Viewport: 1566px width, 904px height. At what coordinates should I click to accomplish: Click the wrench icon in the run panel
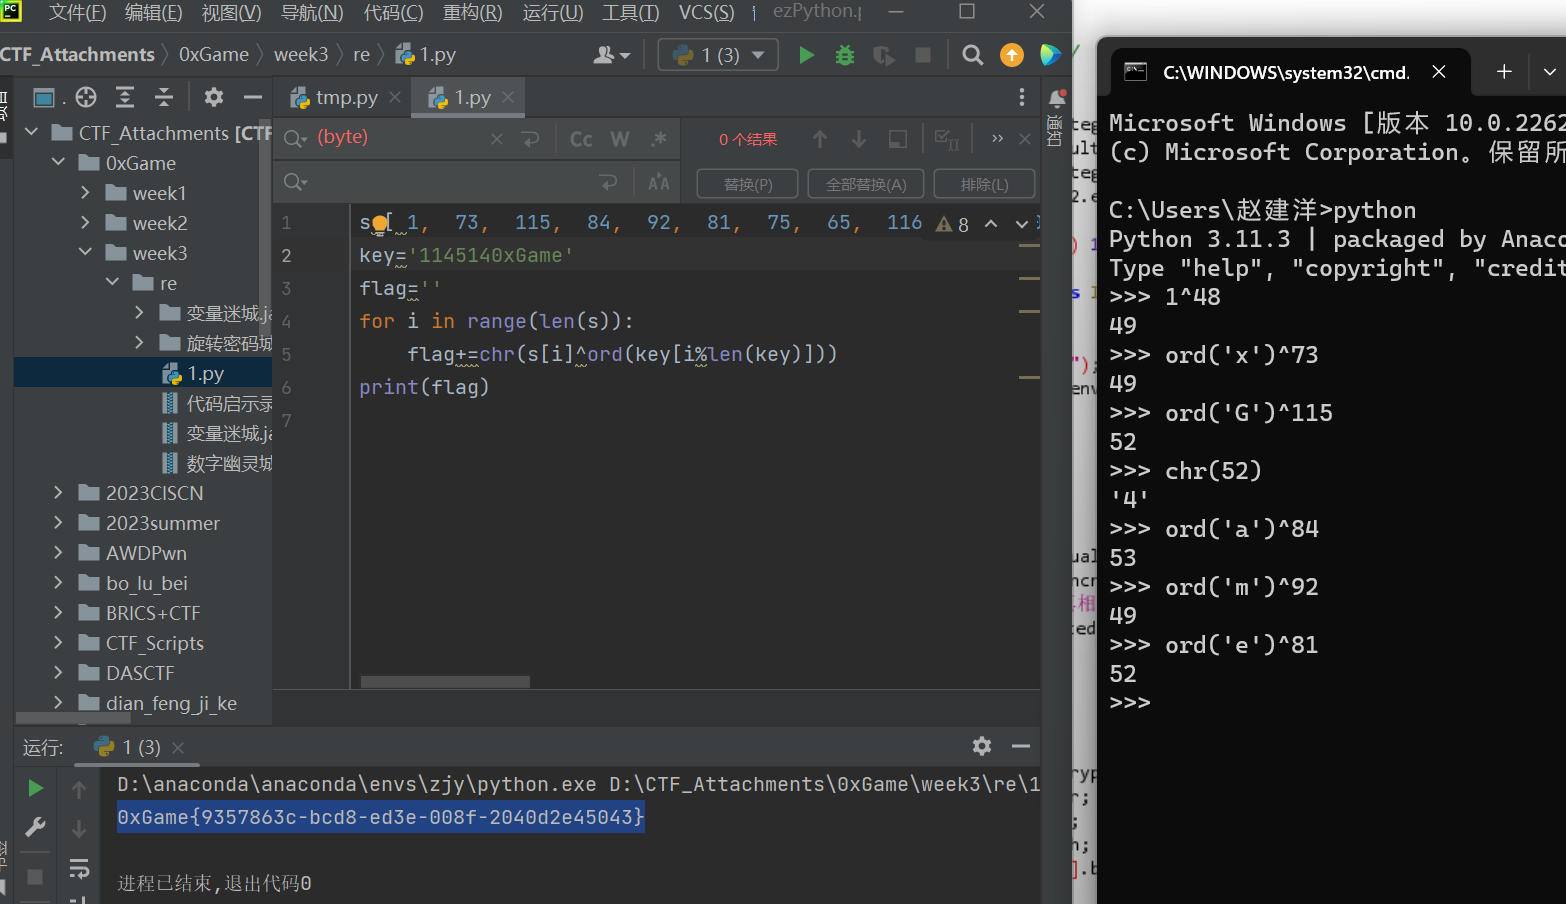click(x=35, y=827)
